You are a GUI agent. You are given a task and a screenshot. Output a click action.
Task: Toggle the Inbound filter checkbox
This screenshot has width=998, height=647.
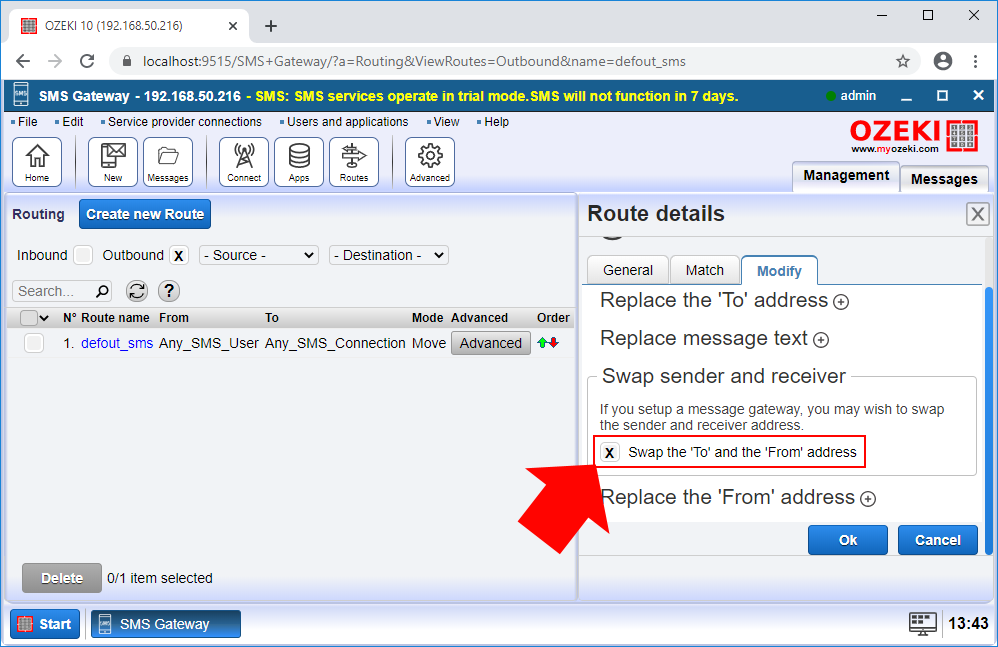83,255
